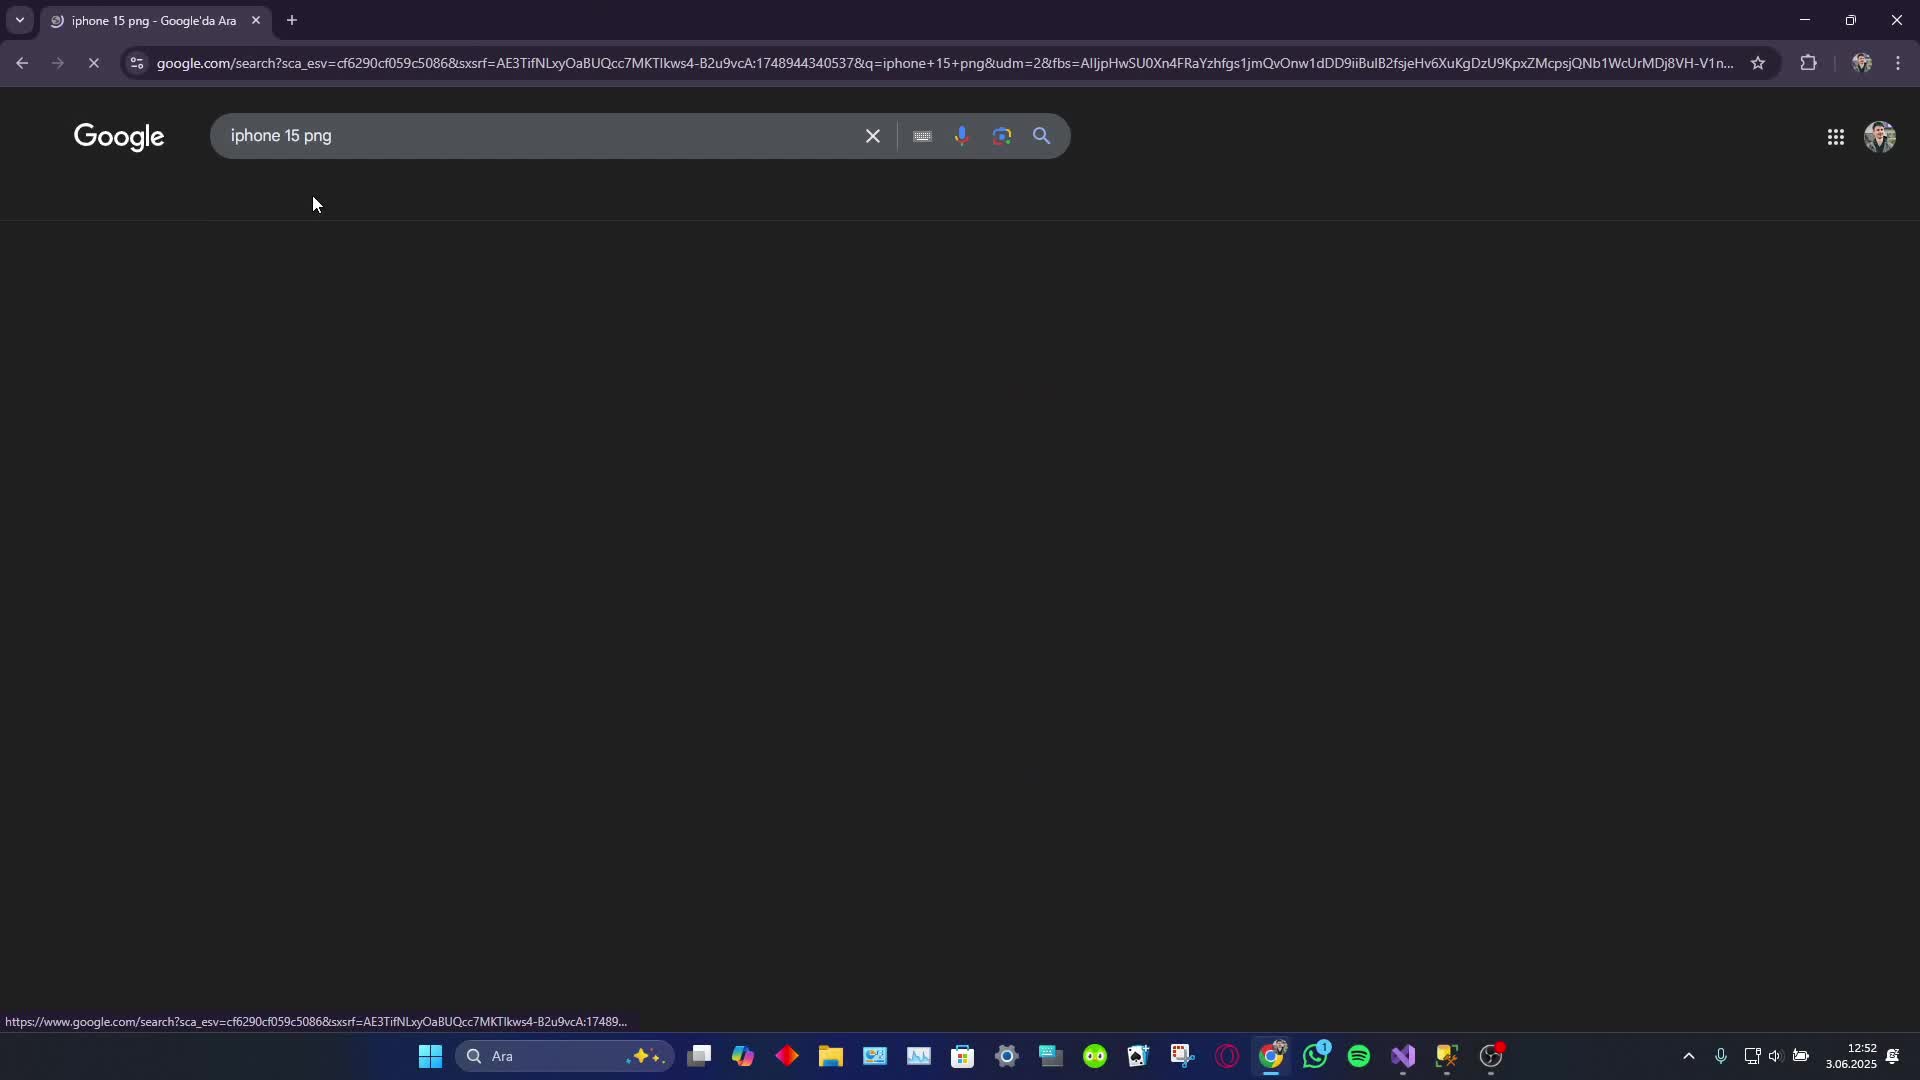Click the taskbar "Ara" search box
This screenshot has width=1920, height=1080.
click(x=565, y=1056)
